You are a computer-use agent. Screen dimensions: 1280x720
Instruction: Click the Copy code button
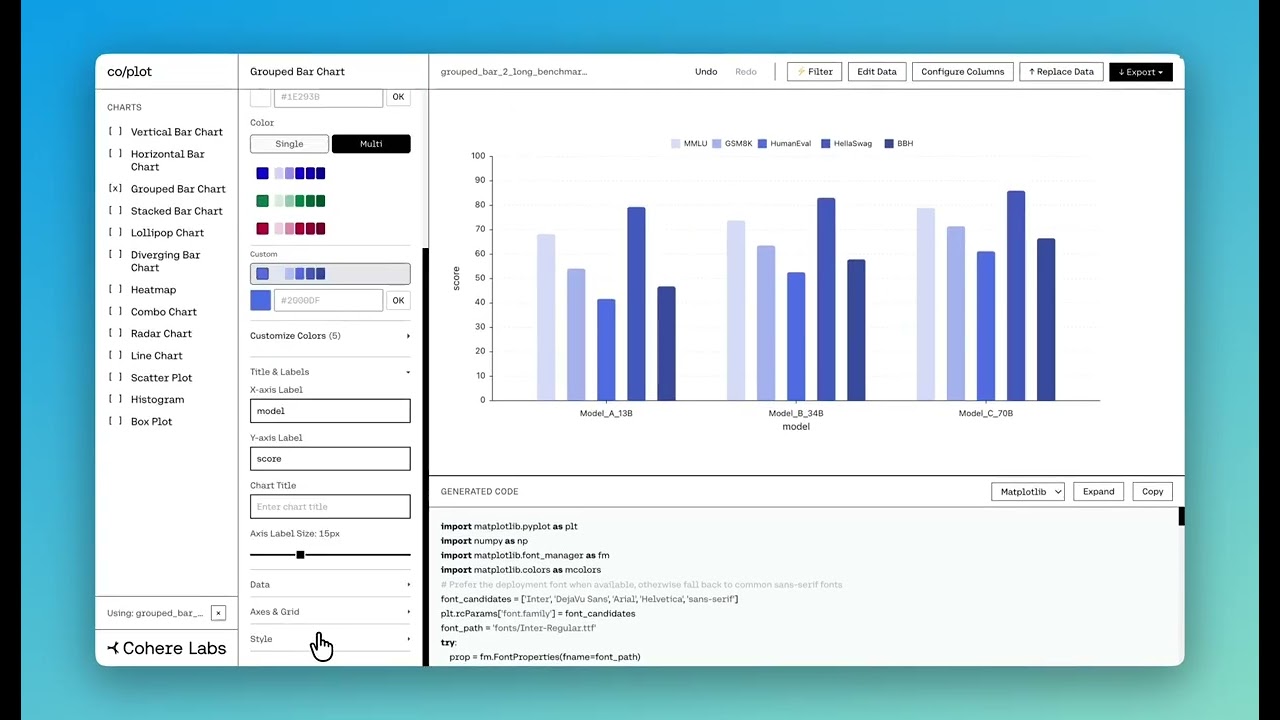[1152, 492]
